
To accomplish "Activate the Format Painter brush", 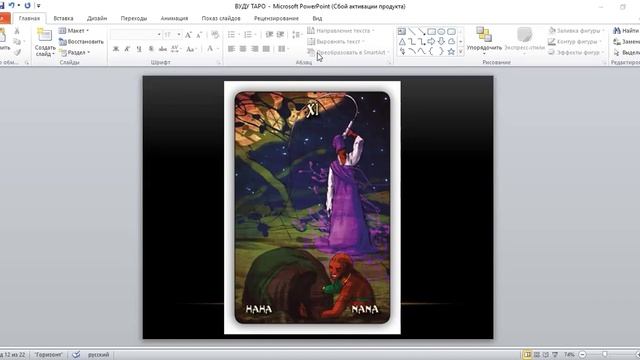I will point(17,52).
